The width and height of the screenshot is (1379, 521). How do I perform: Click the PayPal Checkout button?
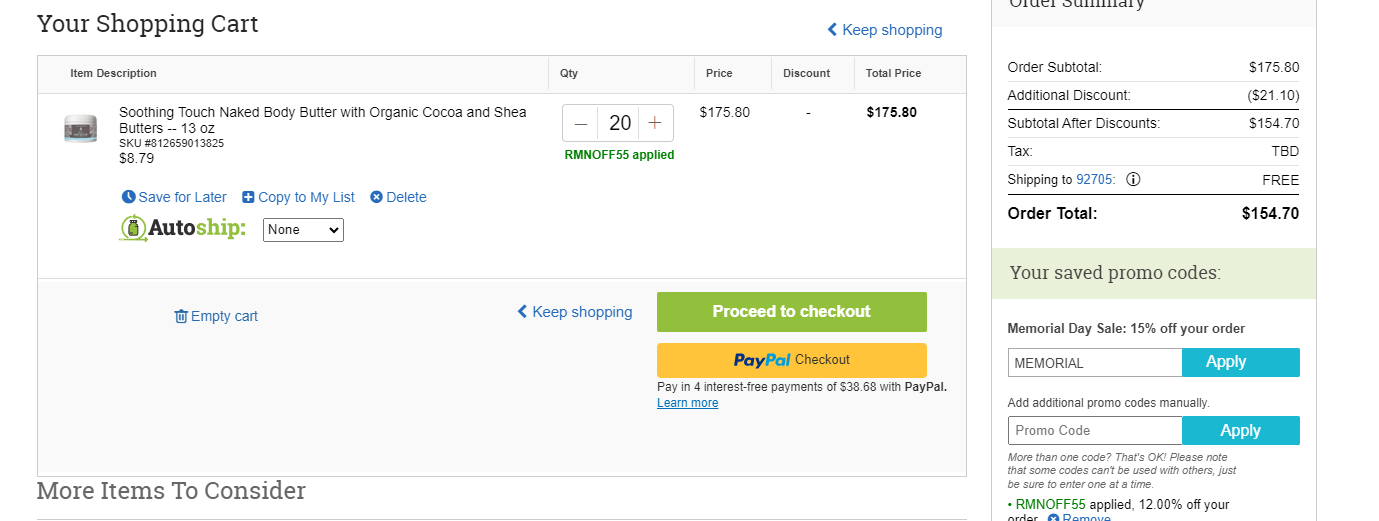[791, 360]
